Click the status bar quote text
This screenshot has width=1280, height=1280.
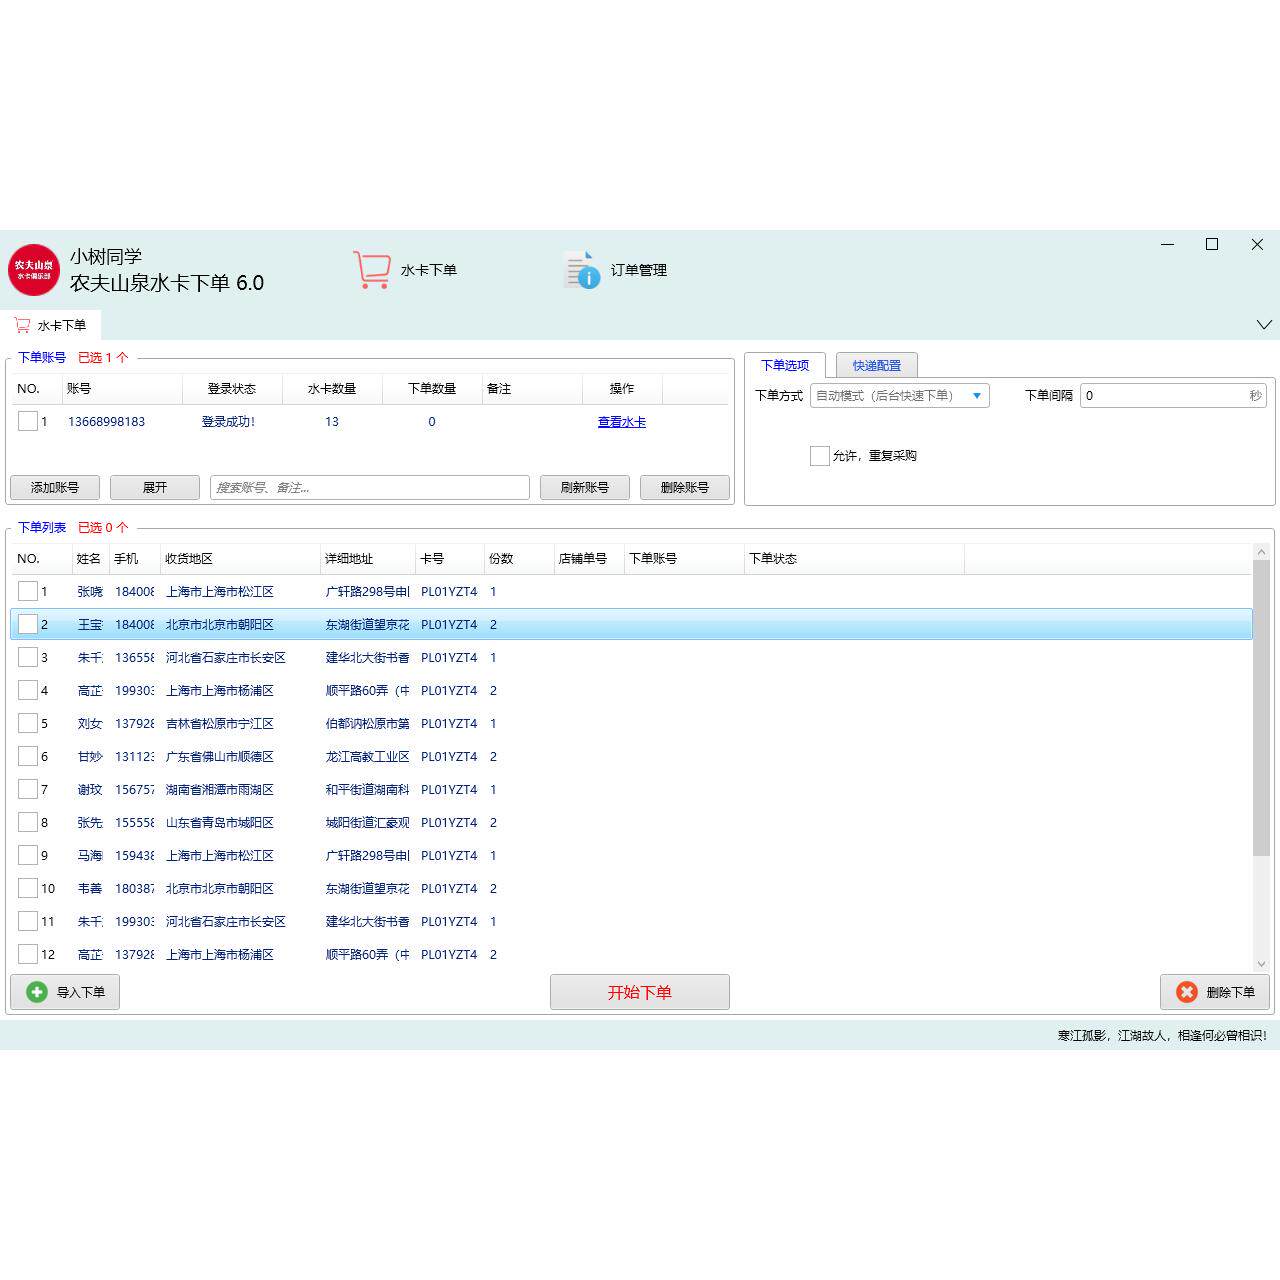tap(1162, 1036)
